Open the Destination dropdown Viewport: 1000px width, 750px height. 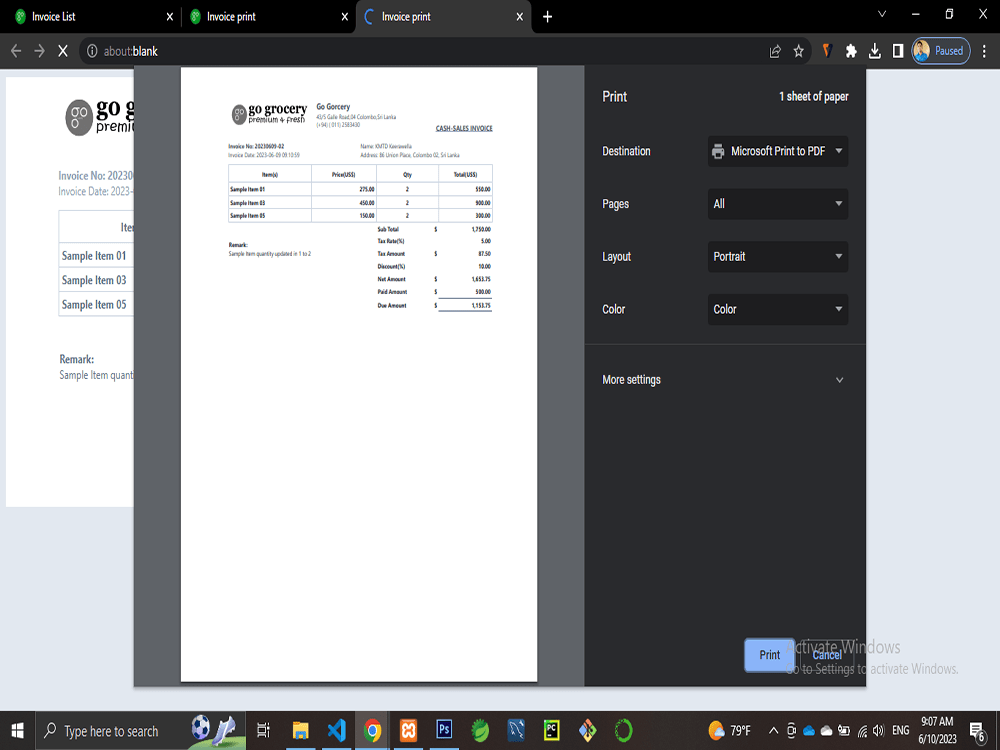pos(778,151)
